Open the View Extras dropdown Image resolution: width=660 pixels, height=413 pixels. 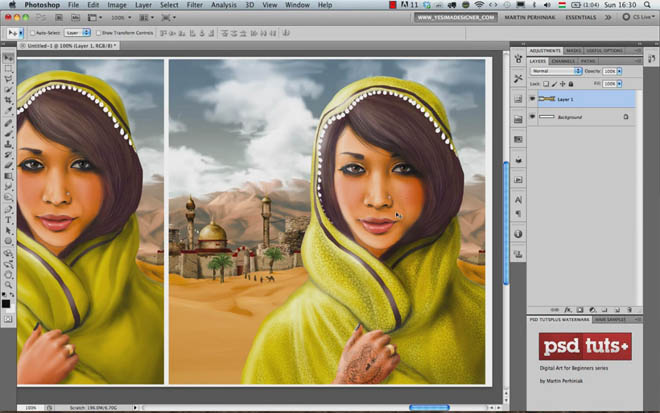click(95, 18)
